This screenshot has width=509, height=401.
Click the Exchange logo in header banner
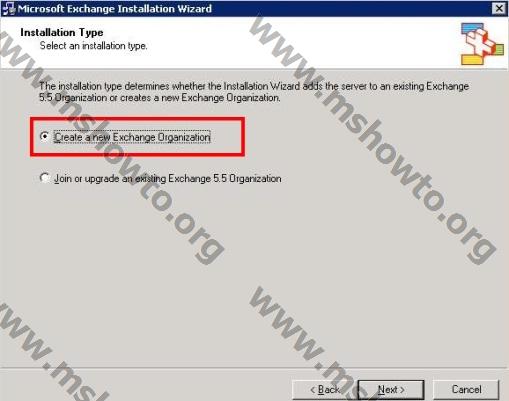482,43
